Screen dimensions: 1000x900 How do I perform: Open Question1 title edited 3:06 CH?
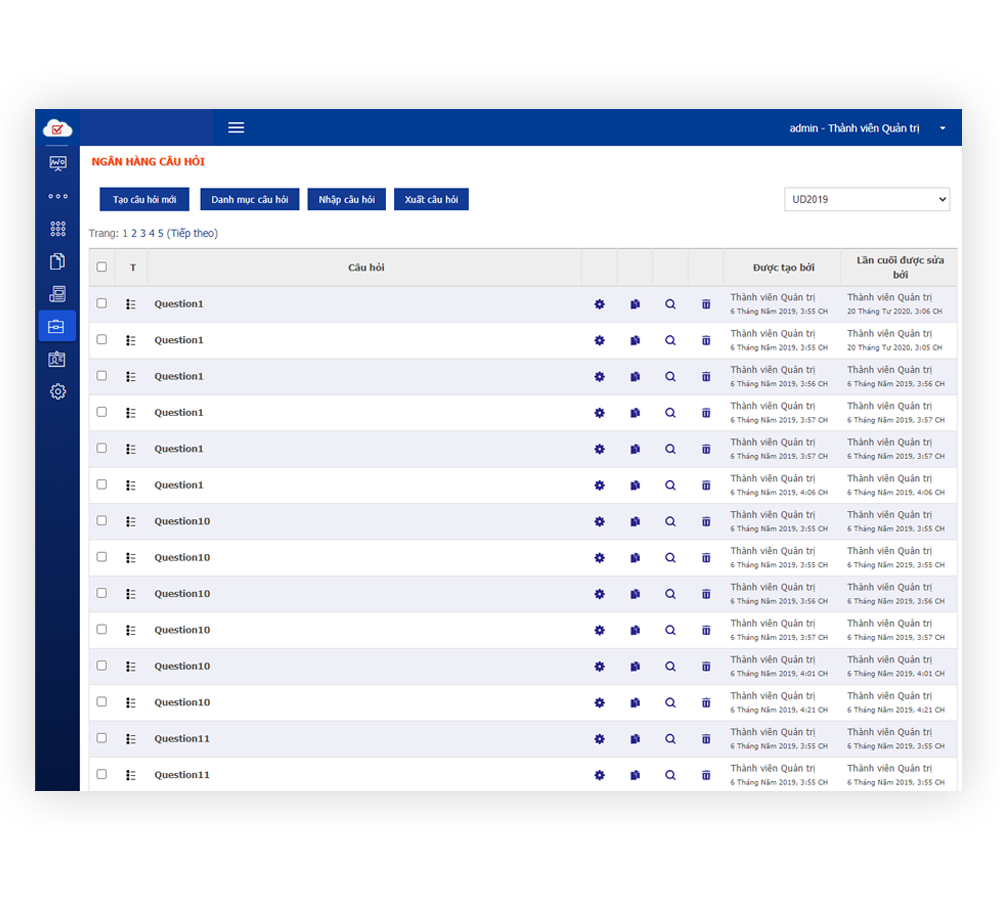tap(179, 304)
